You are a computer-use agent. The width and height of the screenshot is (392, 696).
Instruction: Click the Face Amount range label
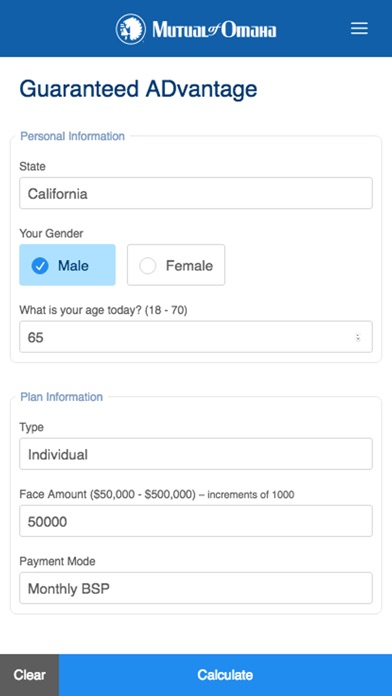(156, 494)
